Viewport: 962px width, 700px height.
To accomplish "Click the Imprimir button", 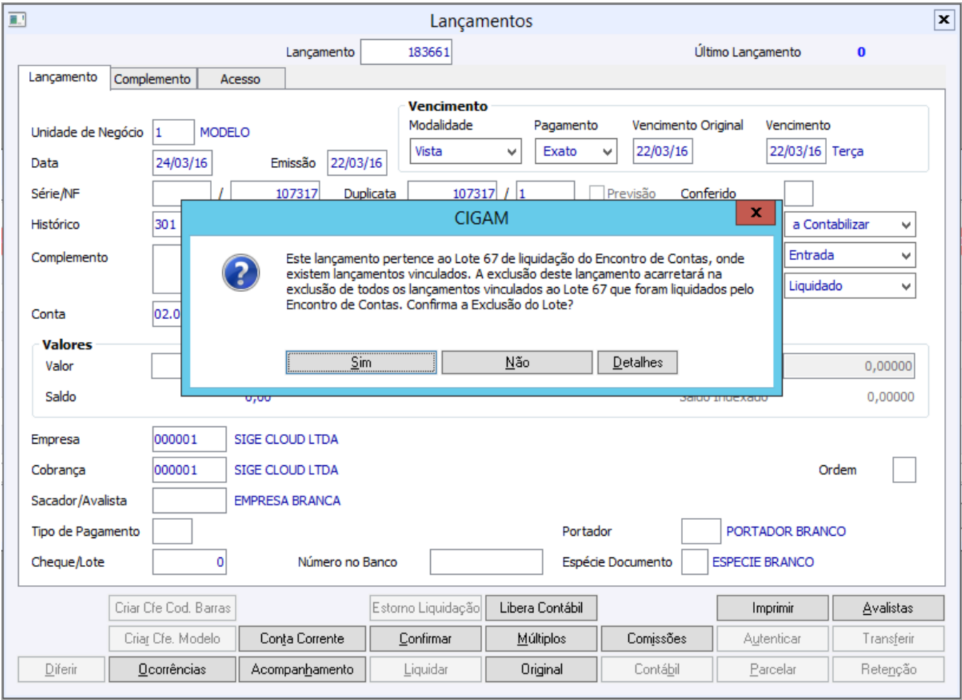I will [772, 608].
